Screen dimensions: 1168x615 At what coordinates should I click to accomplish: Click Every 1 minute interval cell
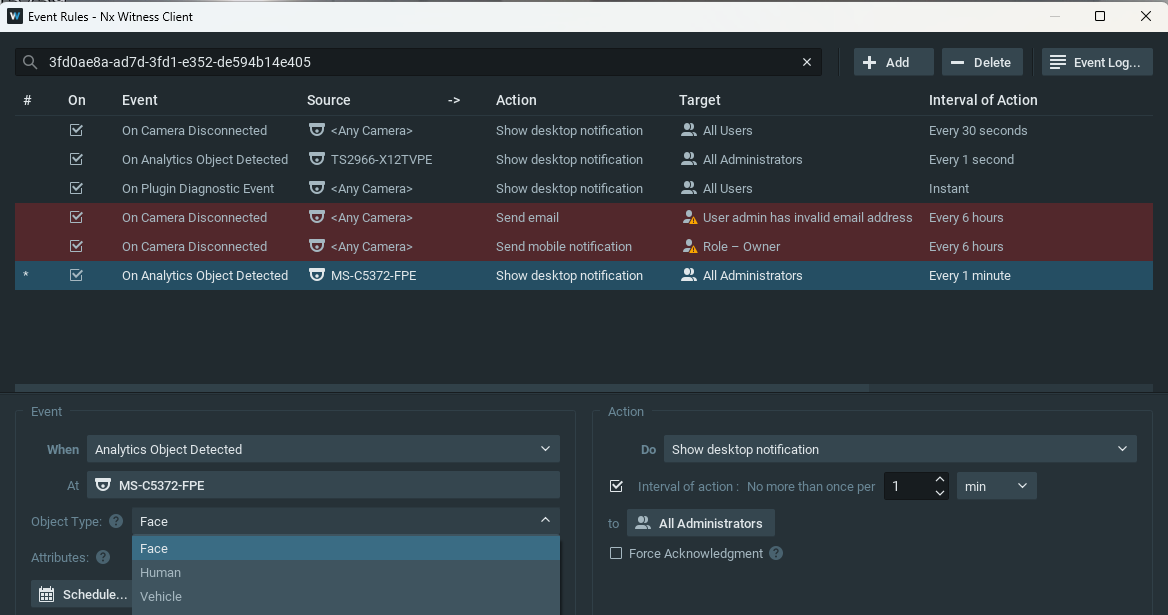tap(969, 275)
